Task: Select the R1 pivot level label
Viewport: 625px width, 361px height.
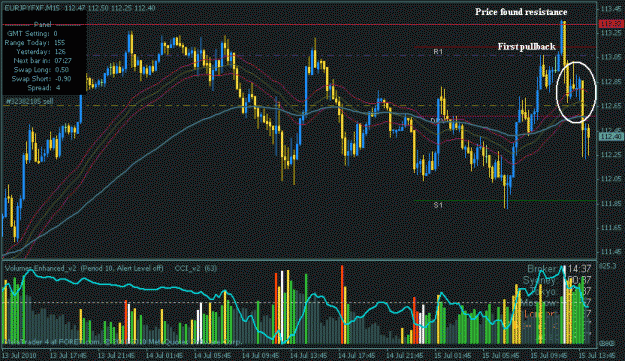Action: pos(438,52)
